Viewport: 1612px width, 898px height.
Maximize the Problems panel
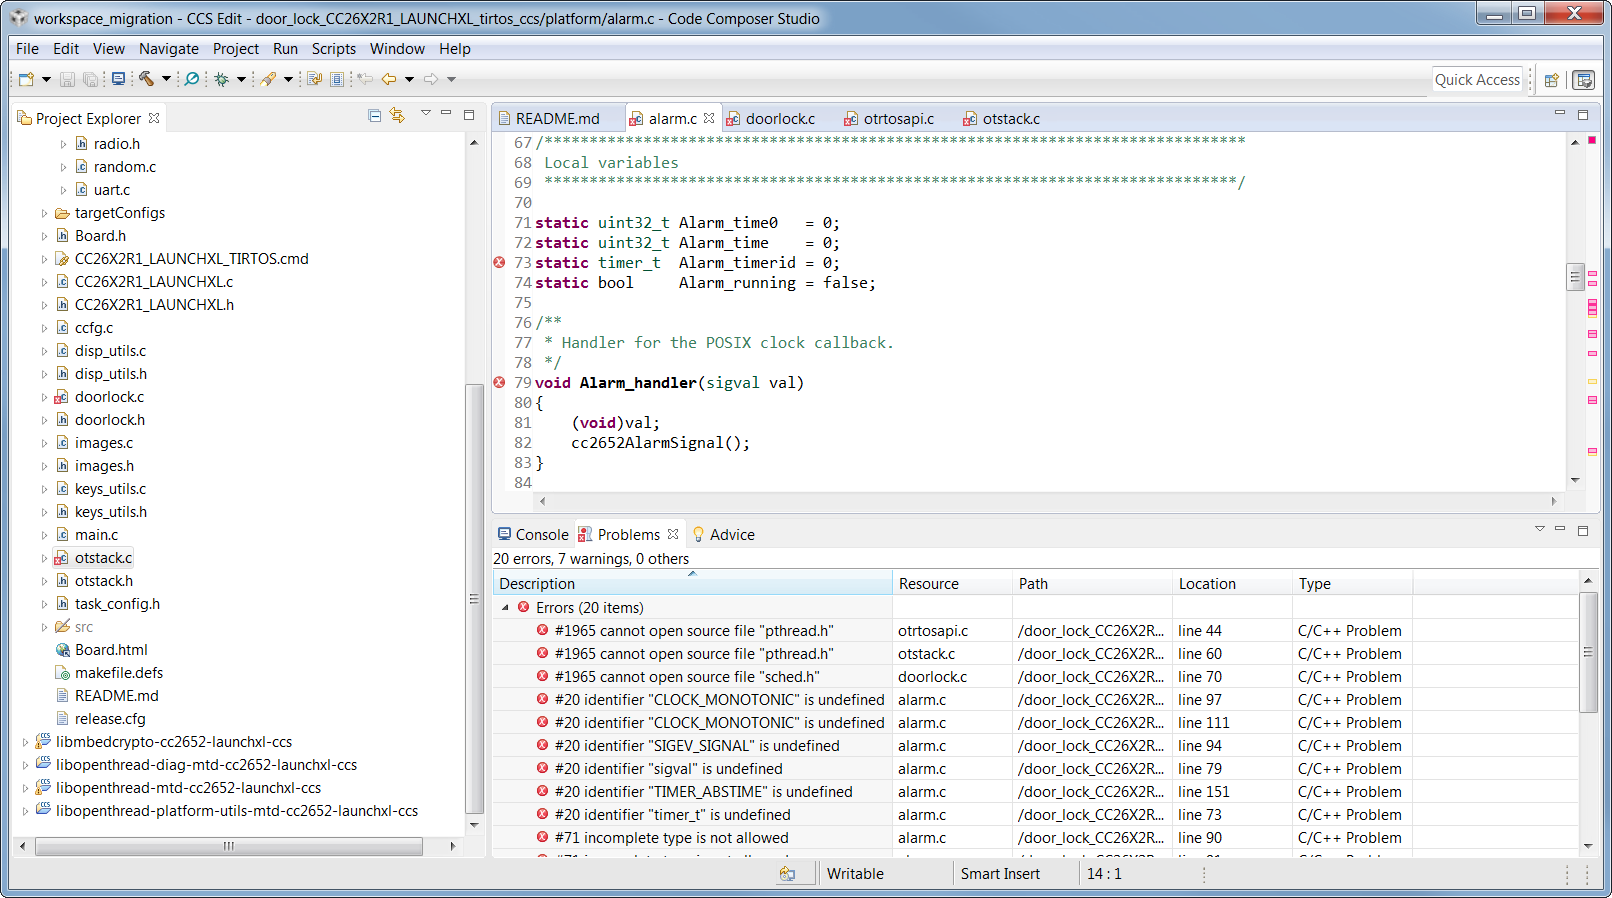pos(1583,530)
